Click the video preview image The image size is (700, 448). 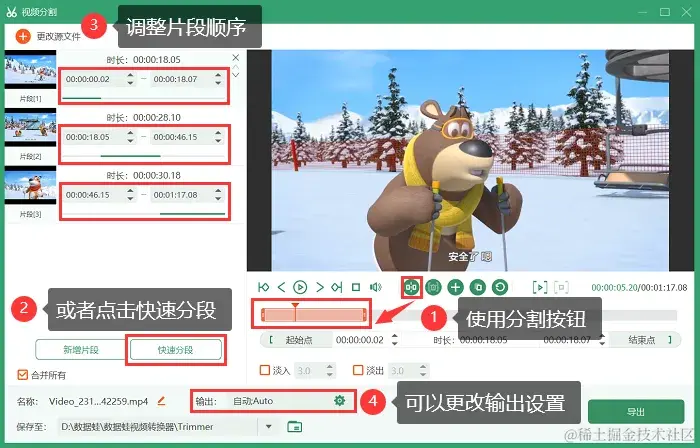pyautogui.click(x=470, y=160)
